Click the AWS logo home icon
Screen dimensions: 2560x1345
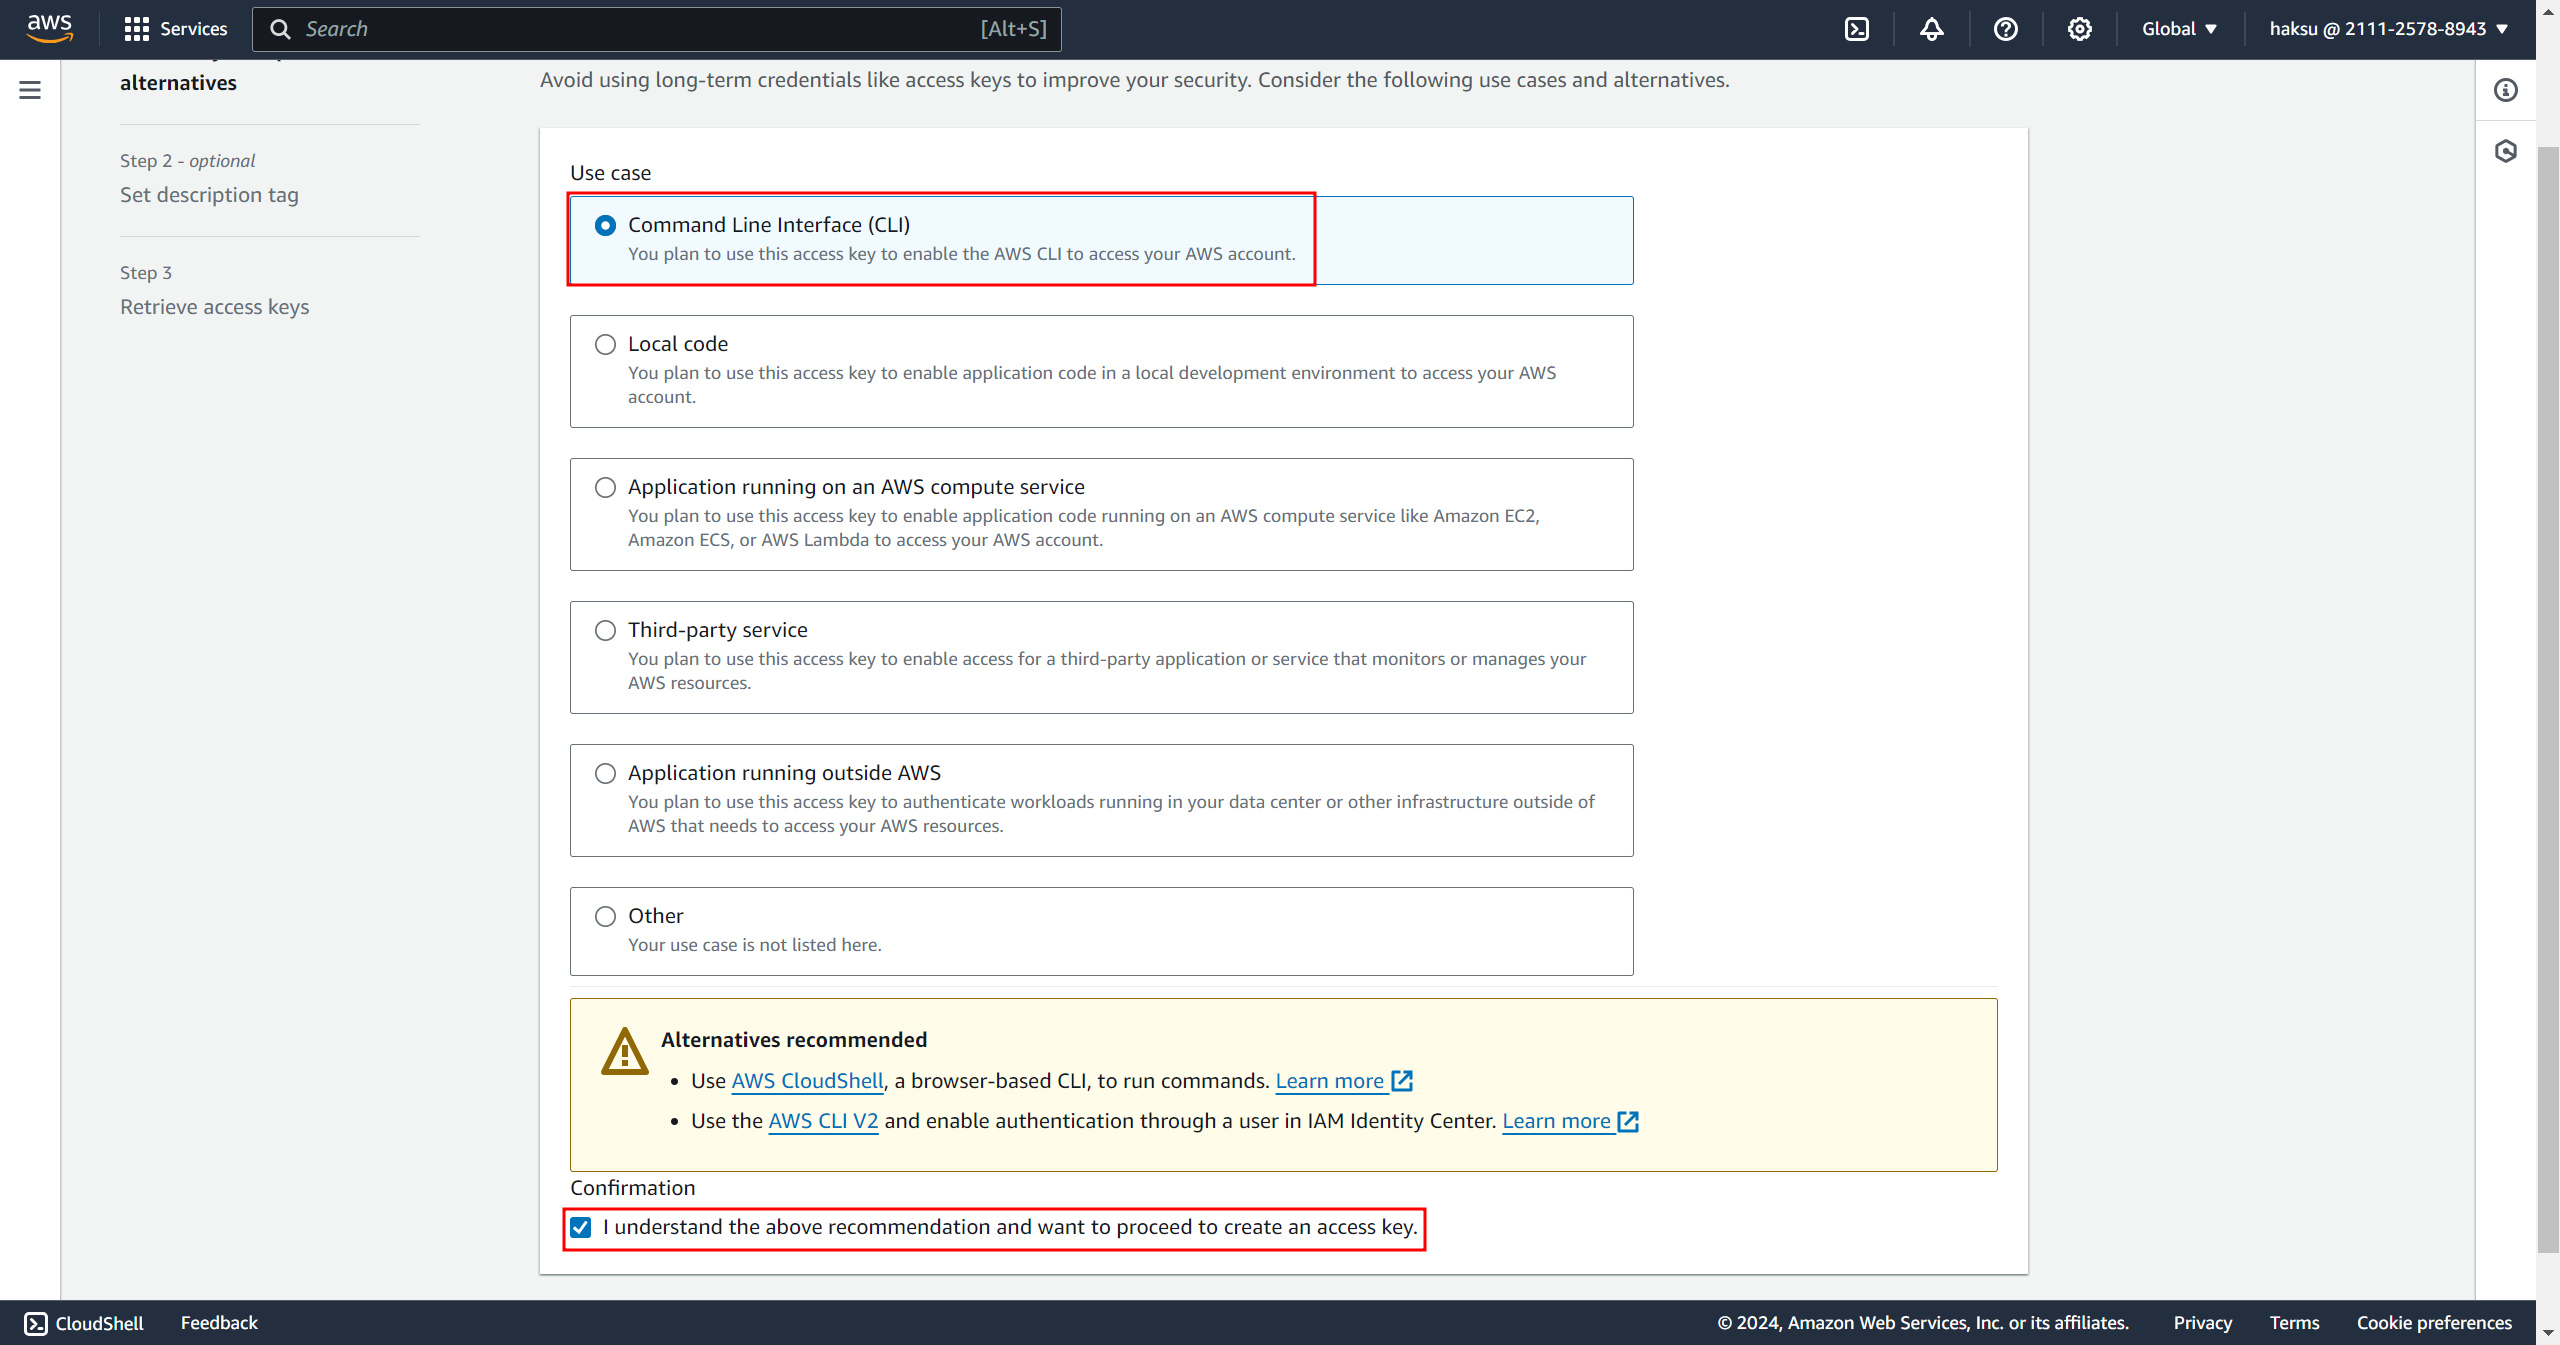click(49, 28)
